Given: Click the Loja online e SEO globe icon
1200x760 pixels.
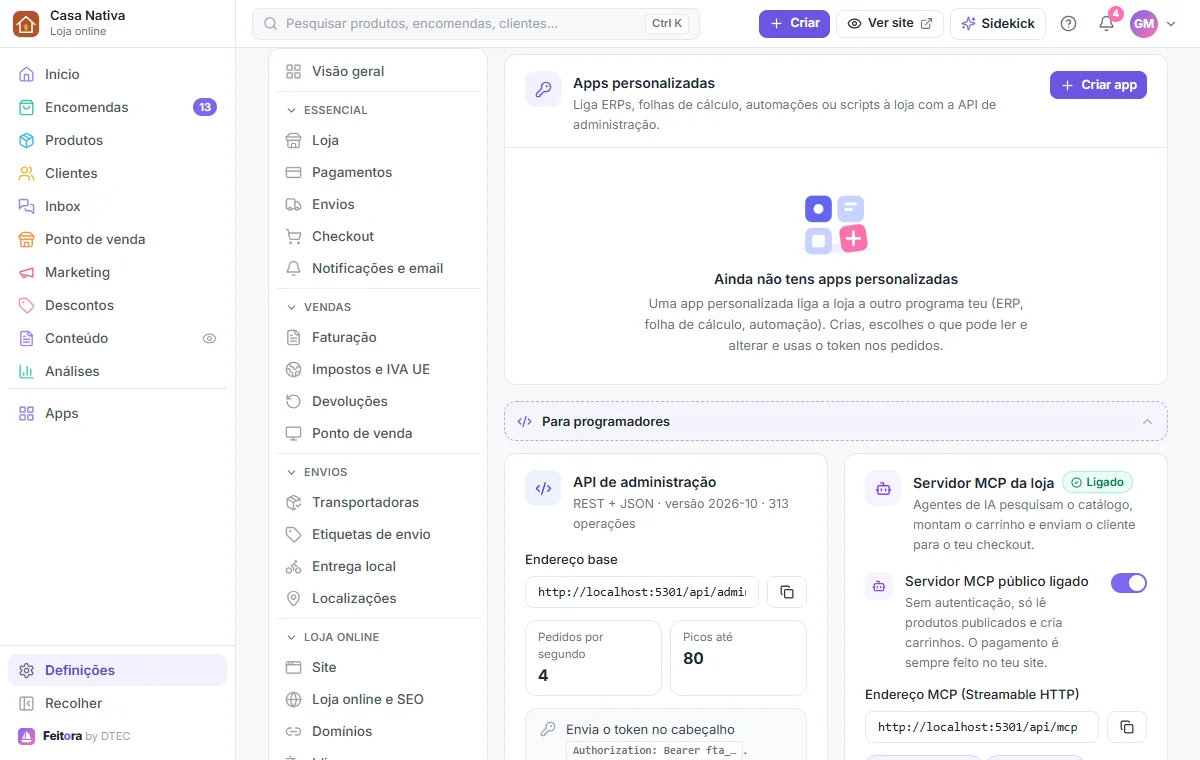Looking at the screenshot, I should click(293, 699).
